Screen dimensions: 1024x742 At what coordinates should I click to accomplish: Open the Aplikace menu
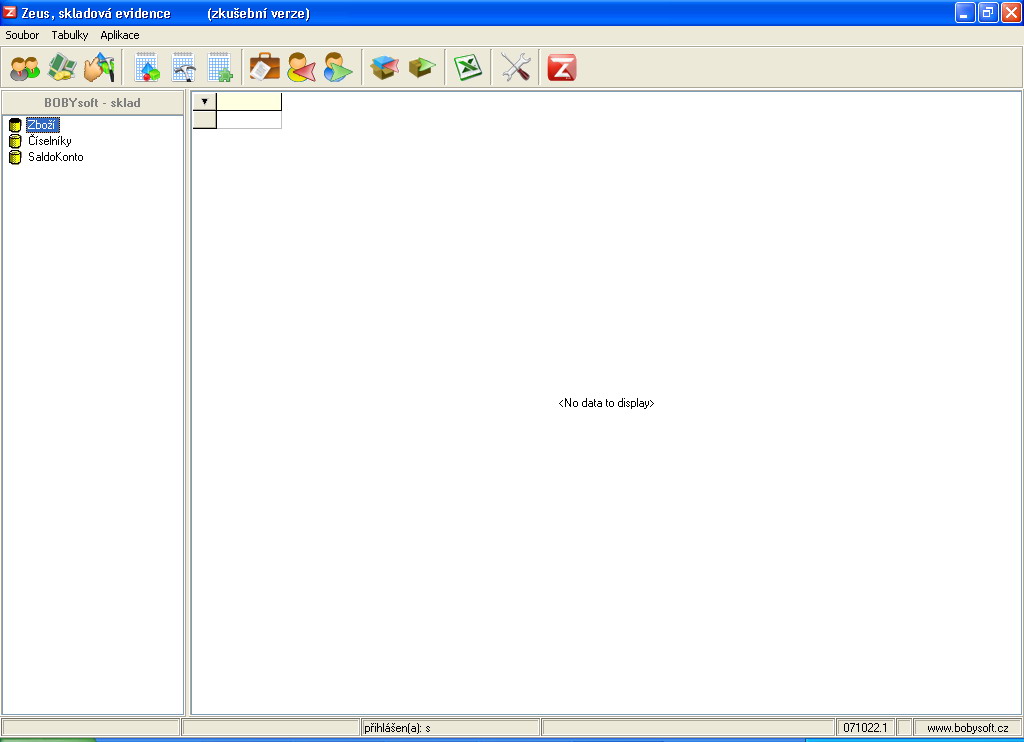[120, 35]
